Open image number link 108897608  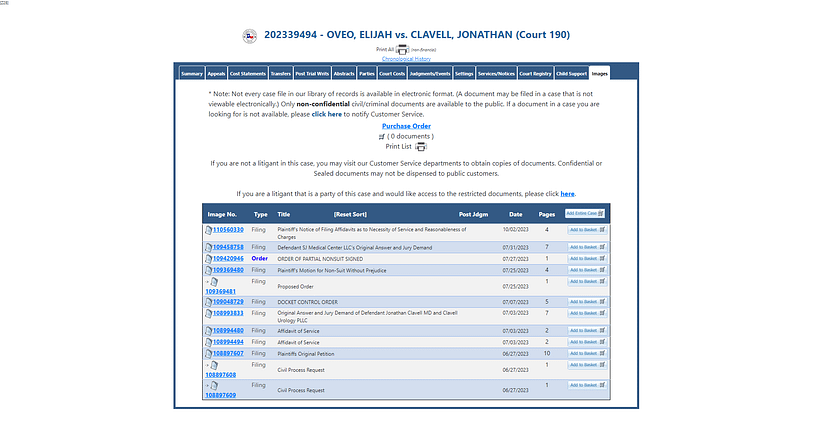coord(220,375)
